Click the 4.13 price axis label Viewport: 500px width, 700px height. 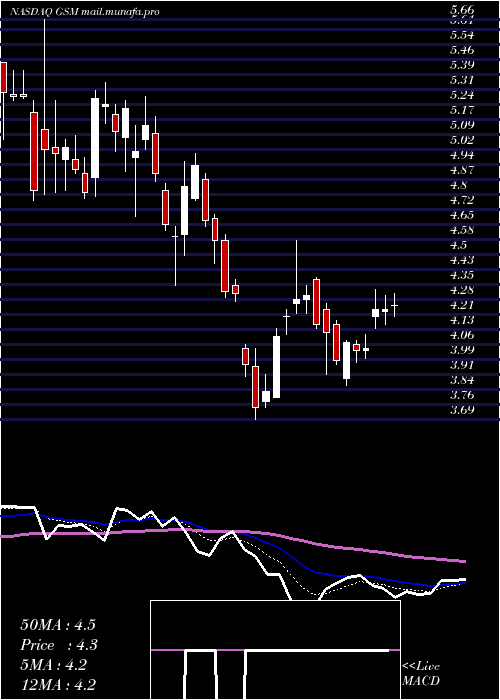[x=462, y=320]
